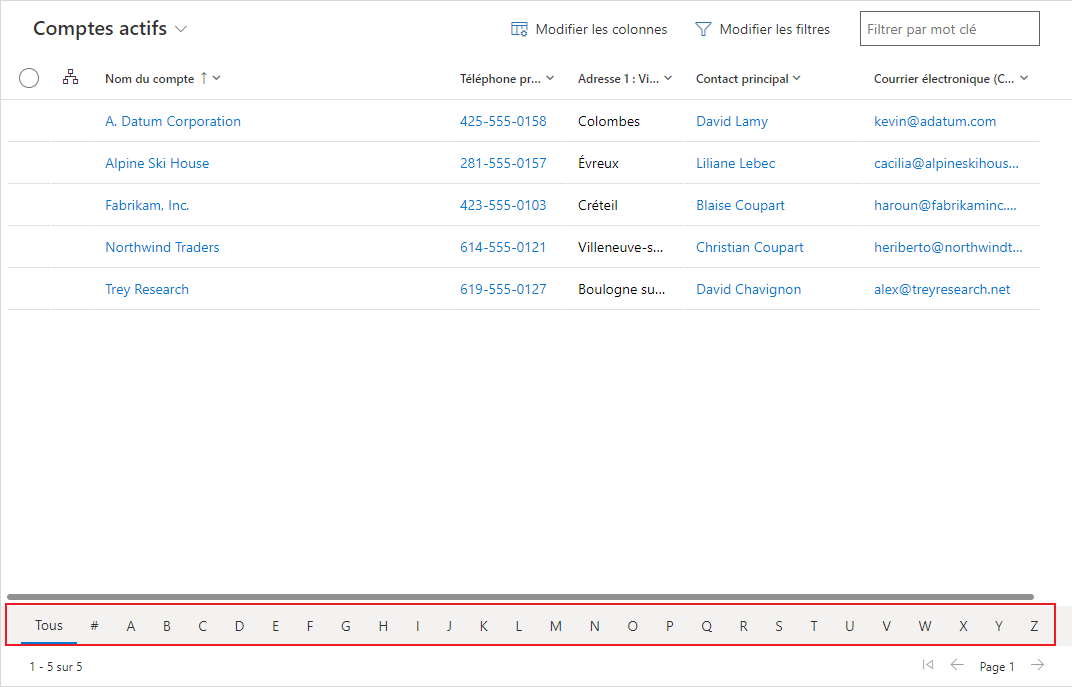Open Northwind Traders account
Screen dimensions: 1072x687
[162, 247]
